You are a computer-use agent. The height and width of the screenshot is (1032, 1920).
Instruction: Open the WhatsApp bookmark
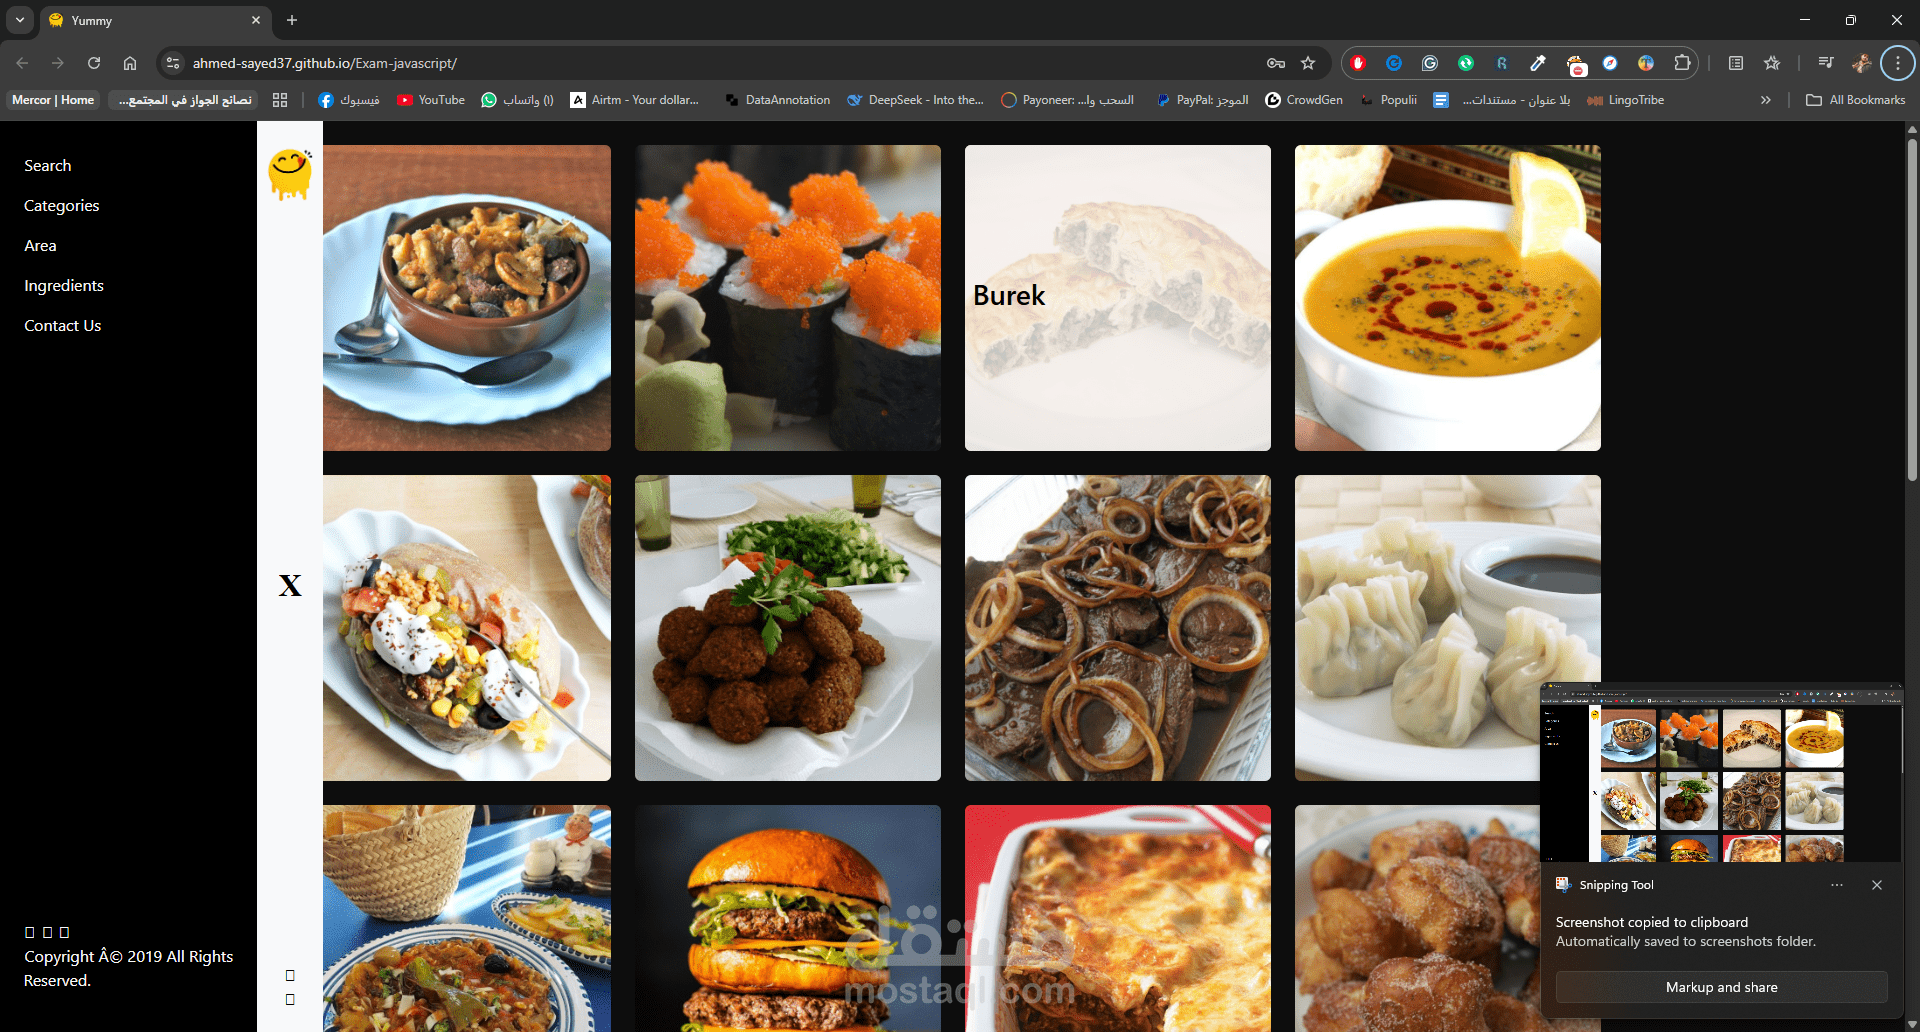click(518, 100)
